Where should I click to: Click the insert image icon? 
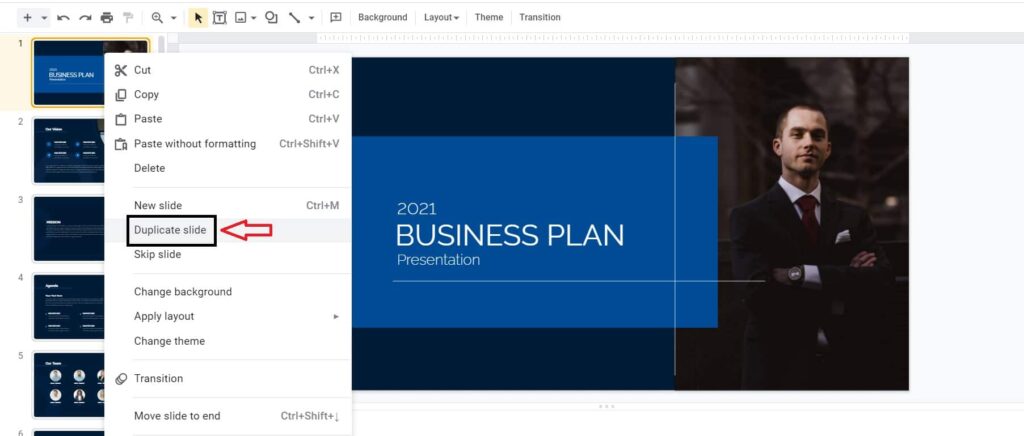pos(240,18)
